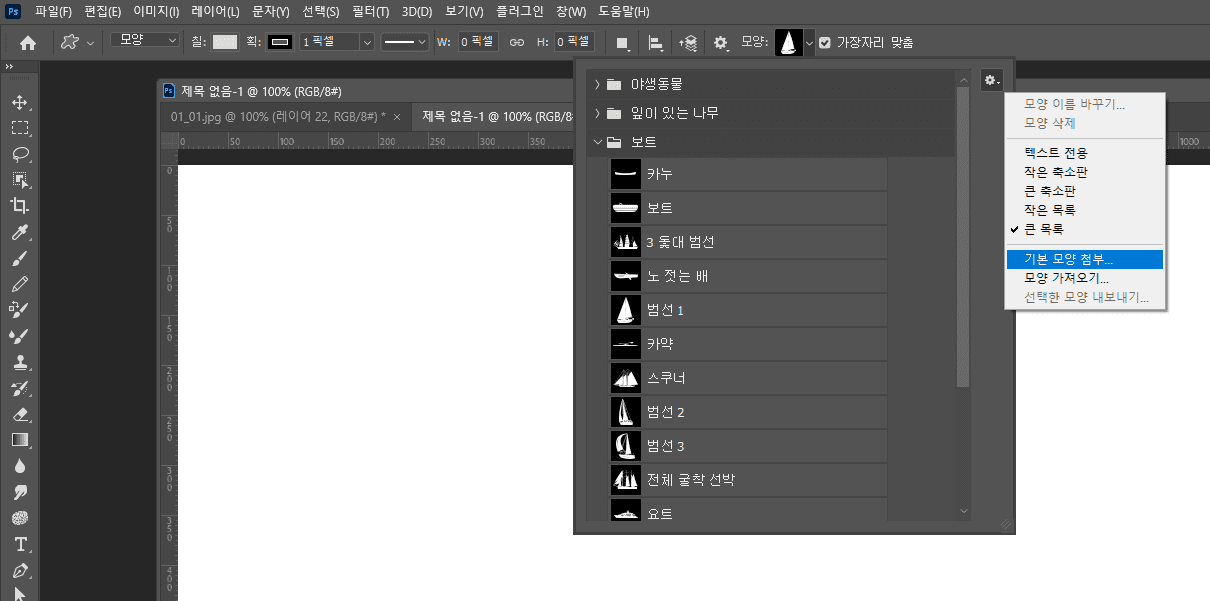Viewport: 1210px width, 601px height.
Task: Select the Eraser tool
Action: 20,414
